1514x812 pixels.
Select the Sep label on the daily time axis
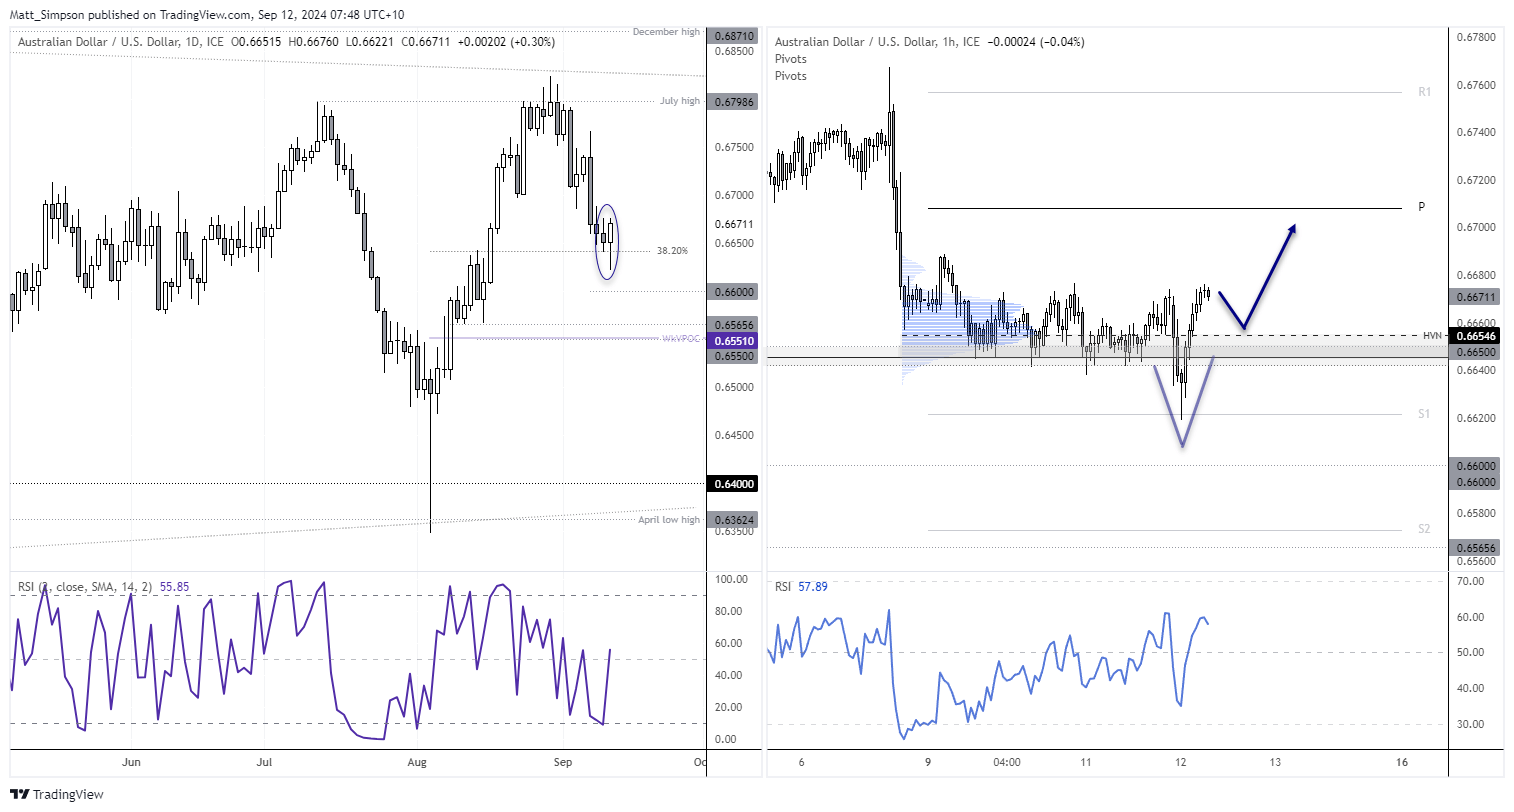[x=563, y=762]
